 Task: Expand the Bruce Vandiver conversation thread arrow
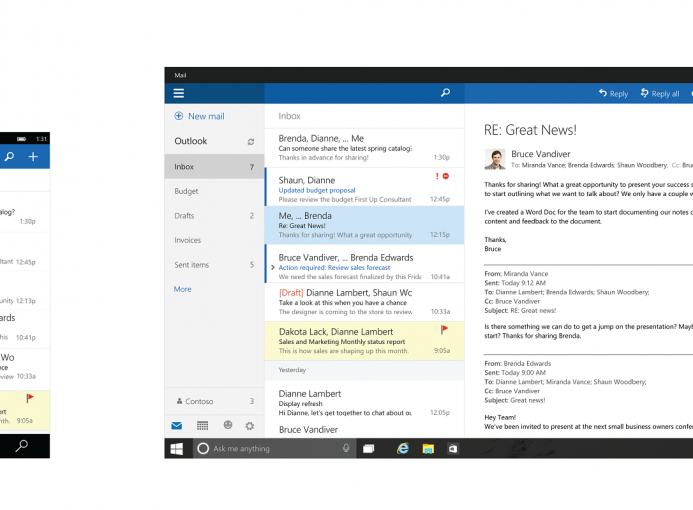(273, 267)
